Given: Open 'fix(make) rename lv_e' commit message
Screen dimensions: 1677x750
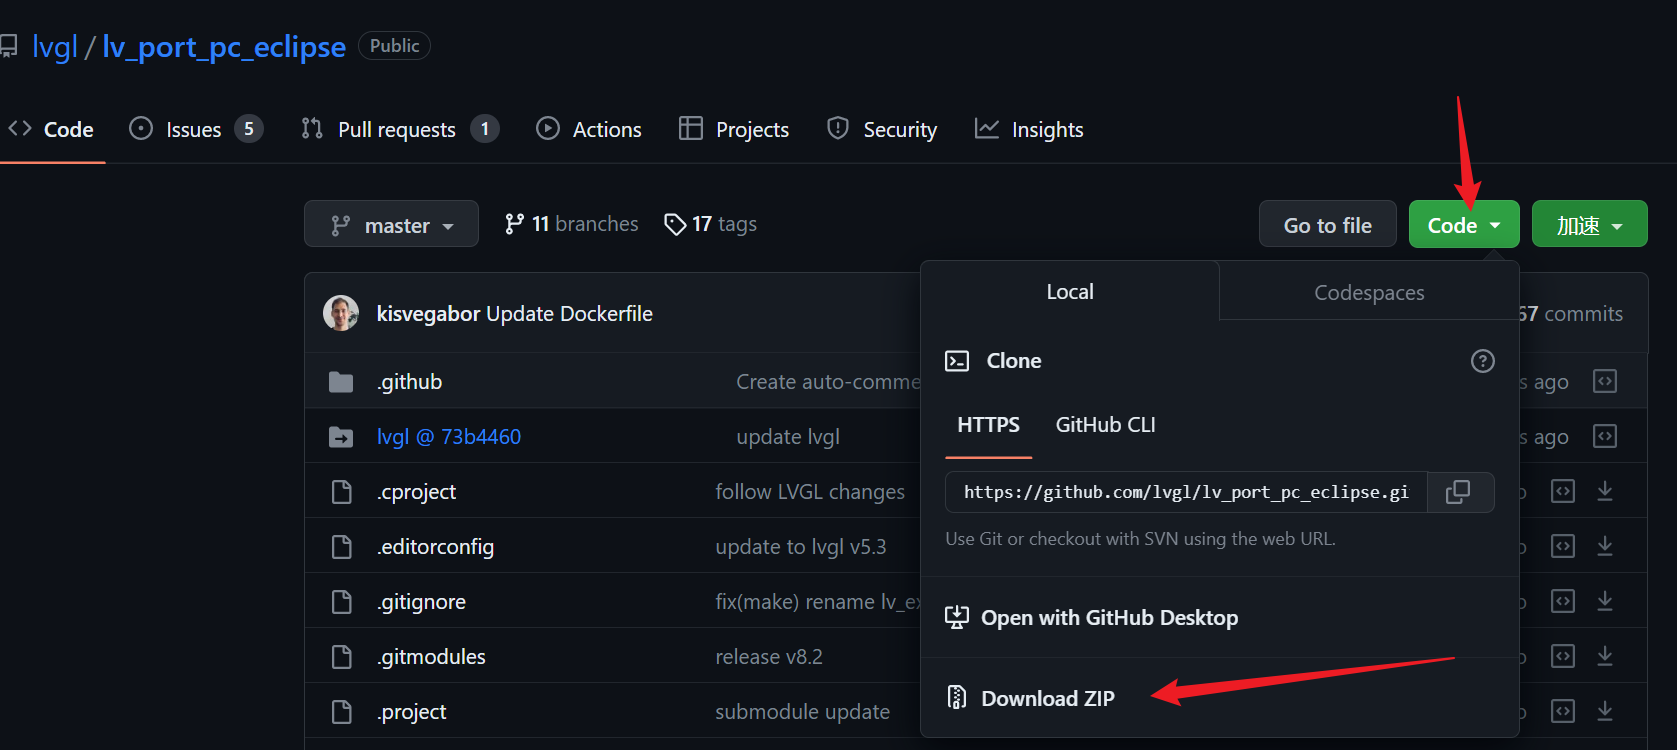Looking at the screenshot, I should click(818, 602).
